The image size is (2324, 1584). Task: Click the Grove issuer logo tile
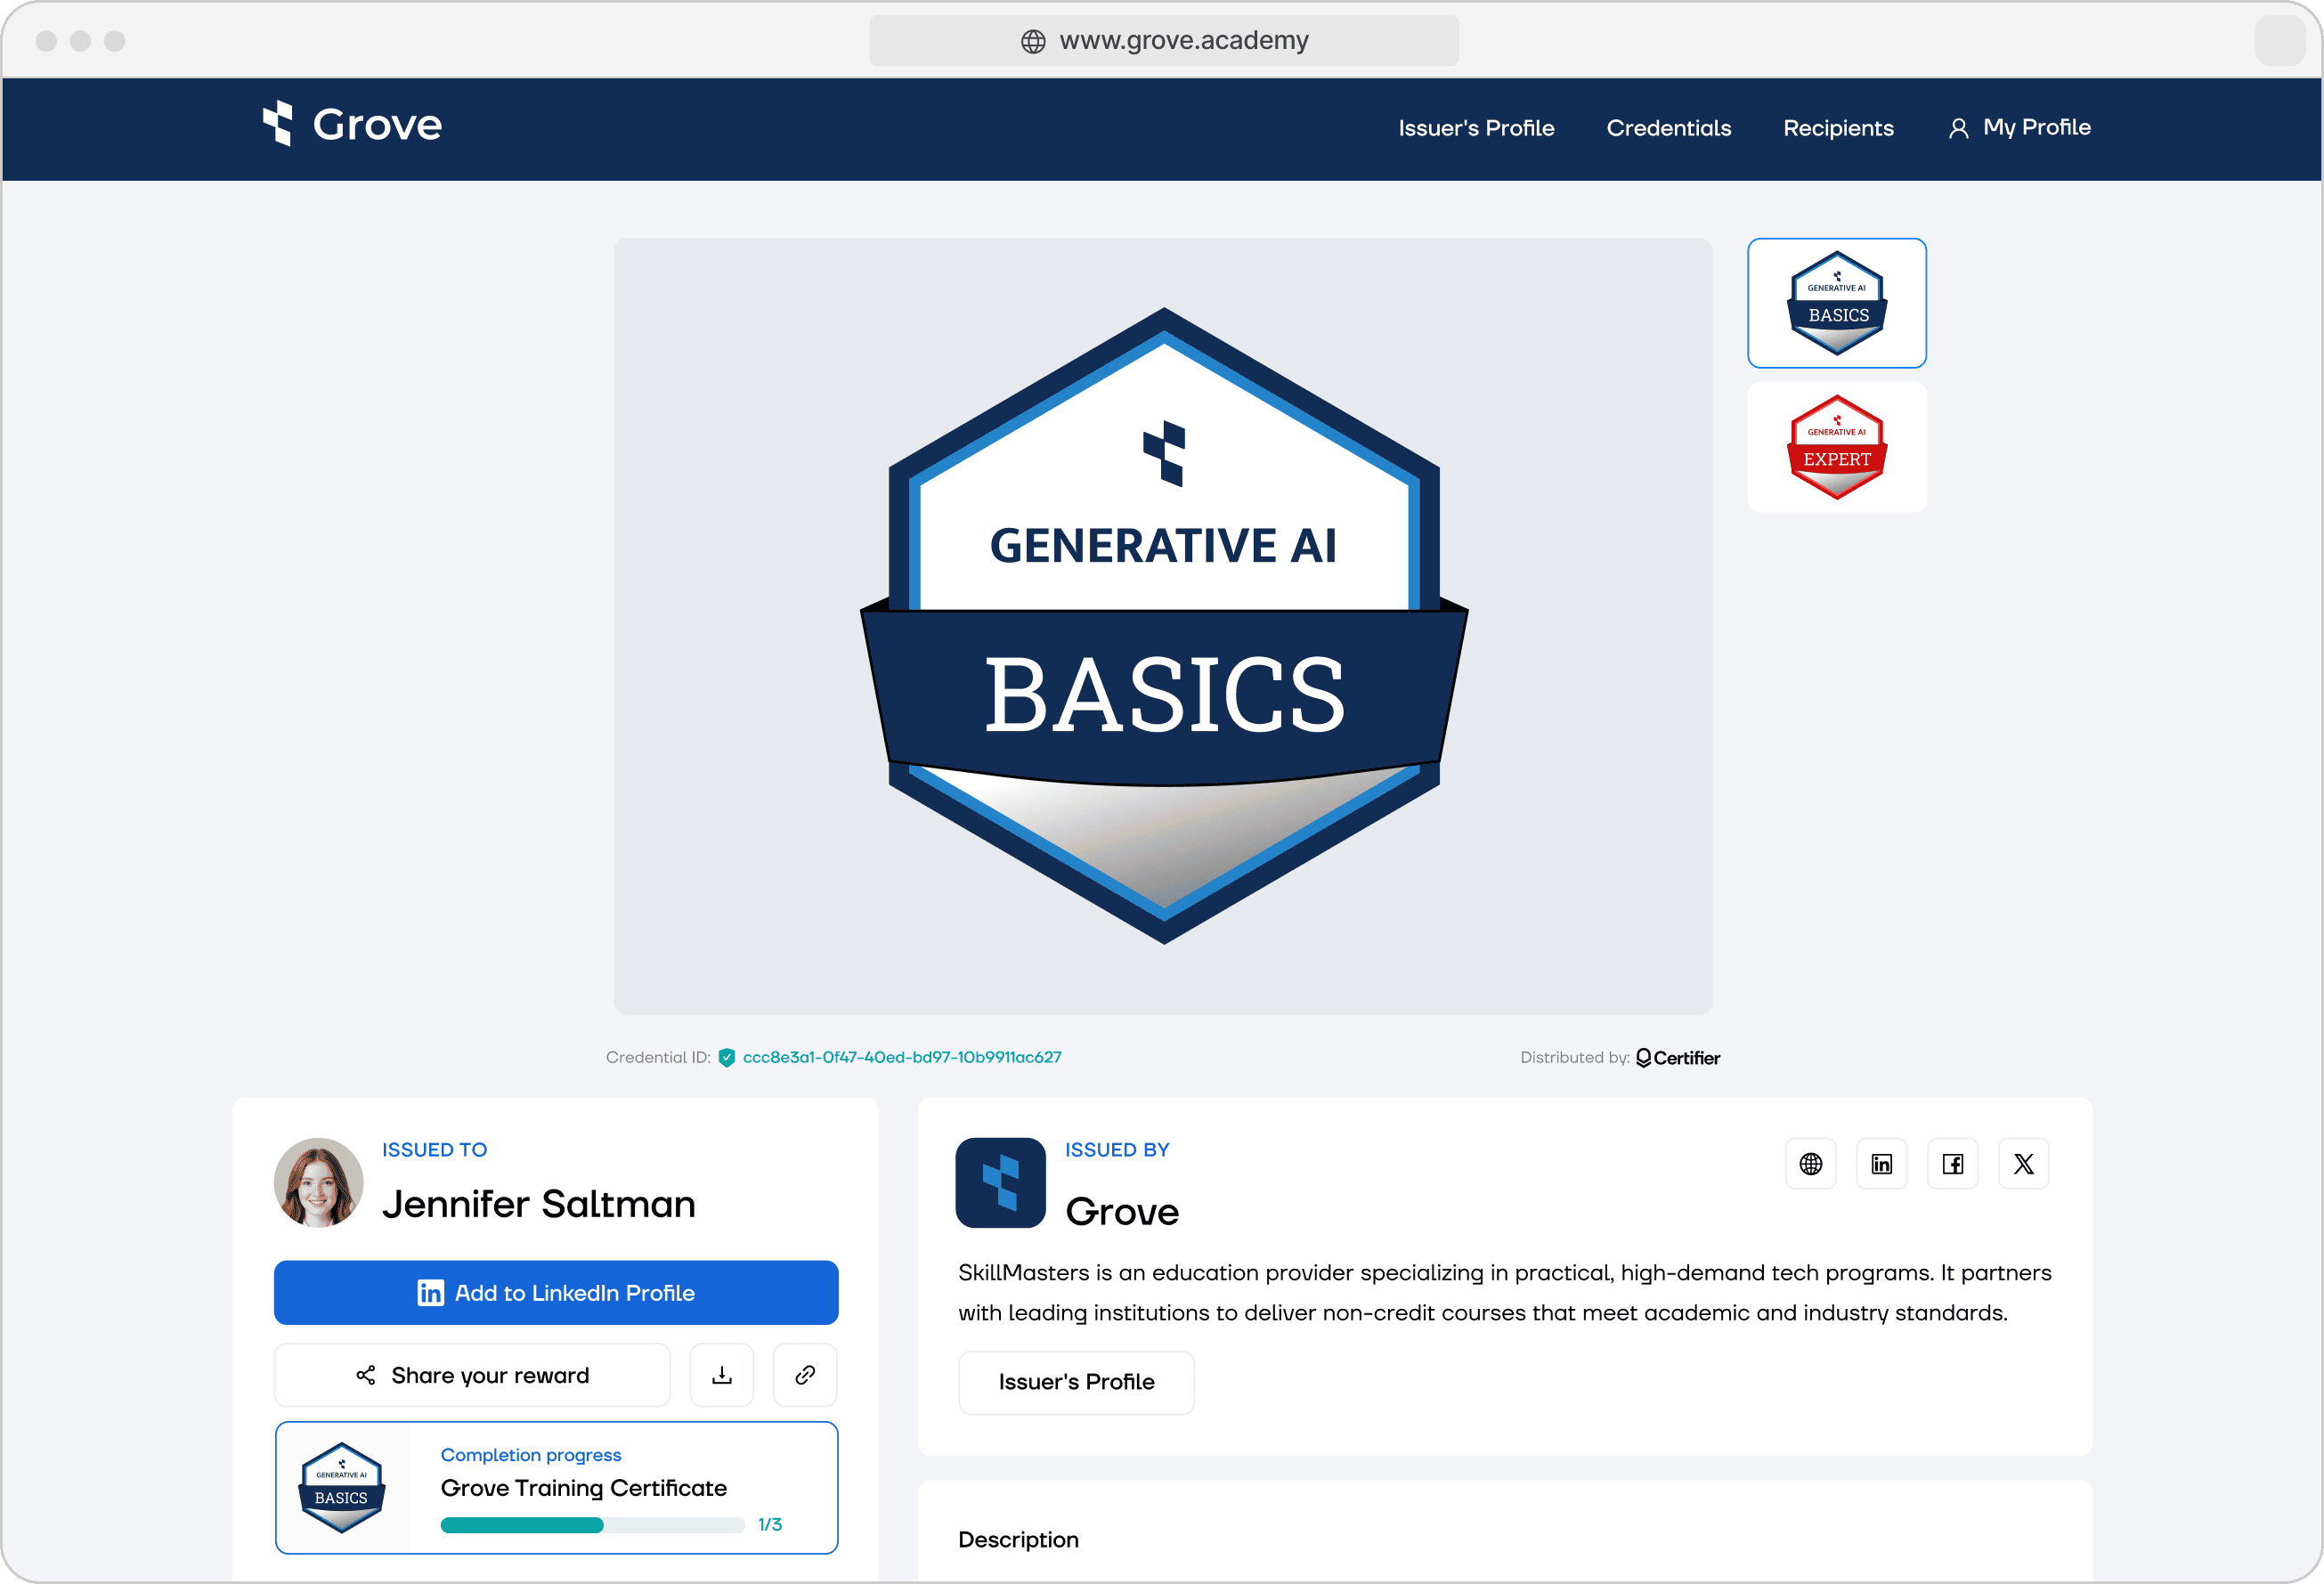1000,1182
